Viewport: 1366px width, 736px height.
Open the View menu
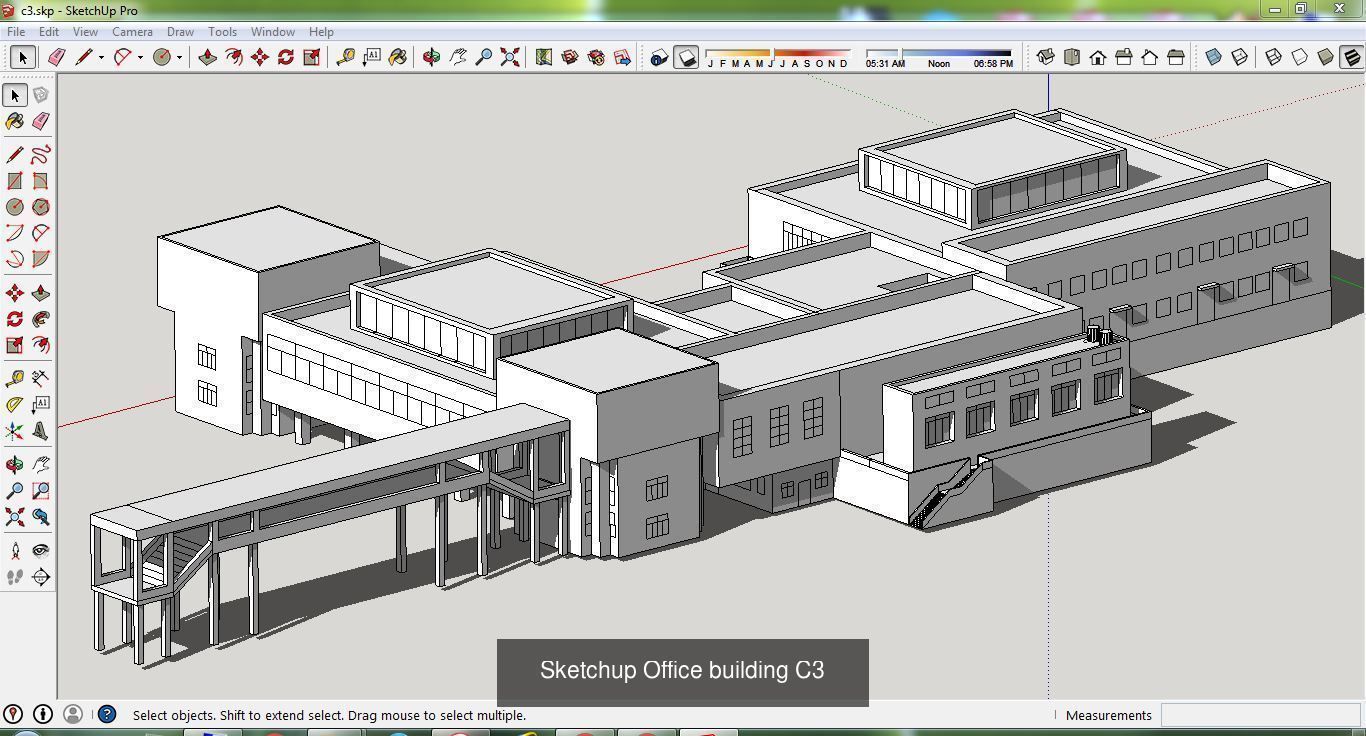pos(85,32)
